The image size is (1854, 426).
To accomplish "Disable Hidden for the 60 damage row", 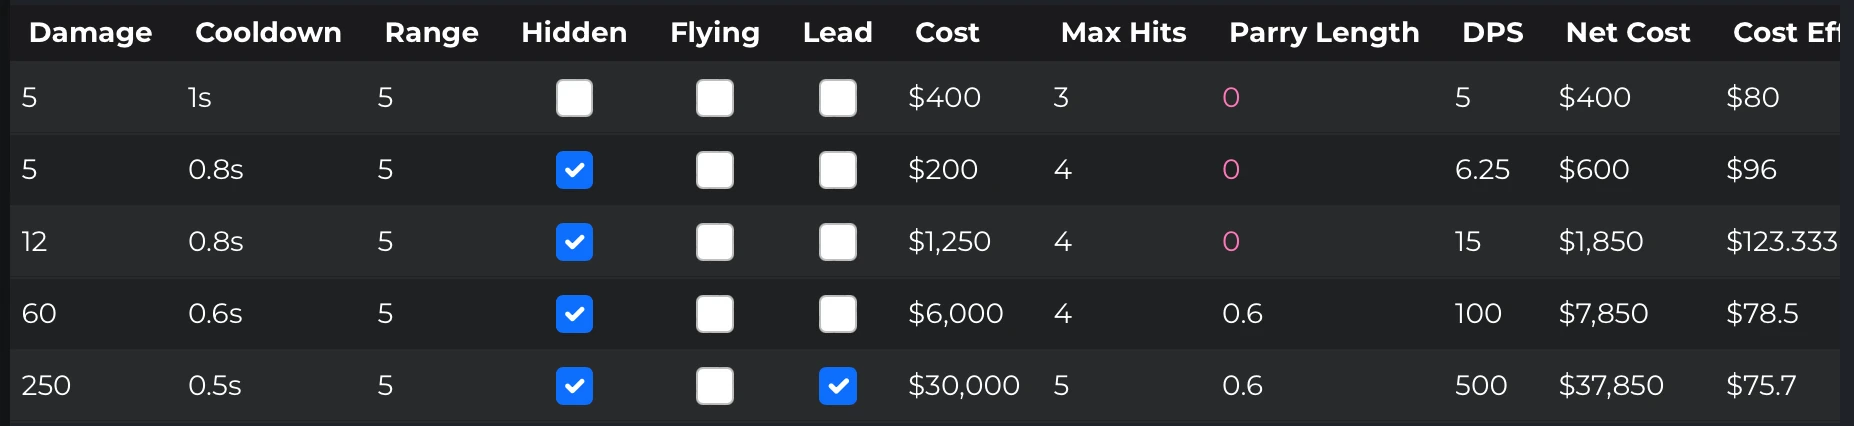I will coord(574,314).
